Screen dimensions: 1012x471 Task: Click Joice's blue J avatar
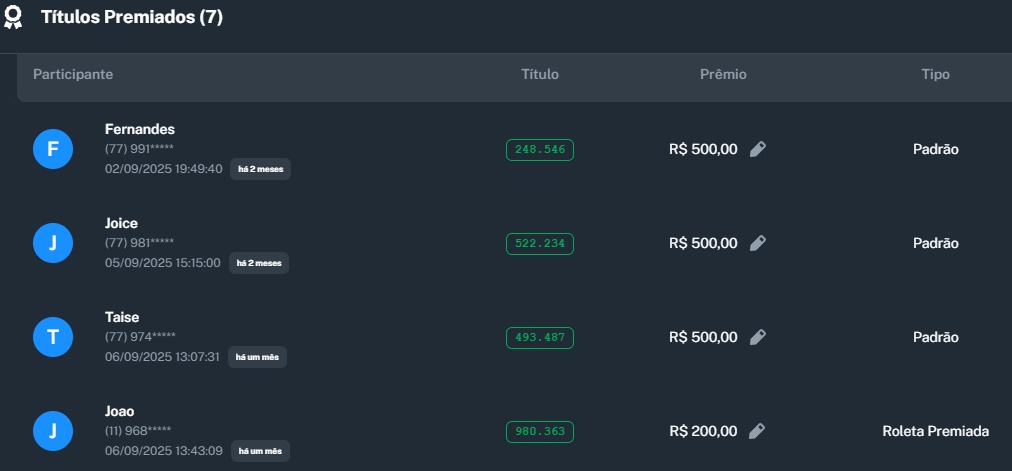(53, 244)
